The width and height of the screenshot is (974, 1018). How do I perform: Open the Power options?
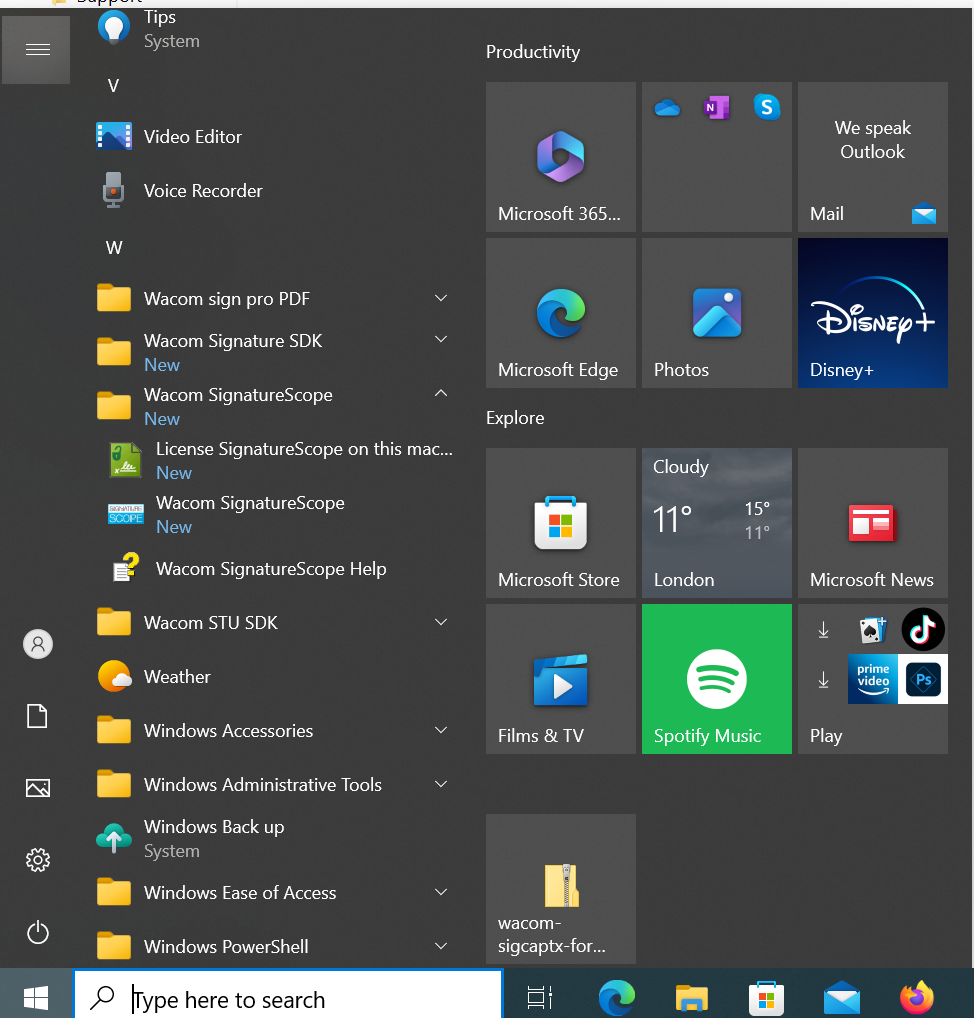[x=38, y=932]
